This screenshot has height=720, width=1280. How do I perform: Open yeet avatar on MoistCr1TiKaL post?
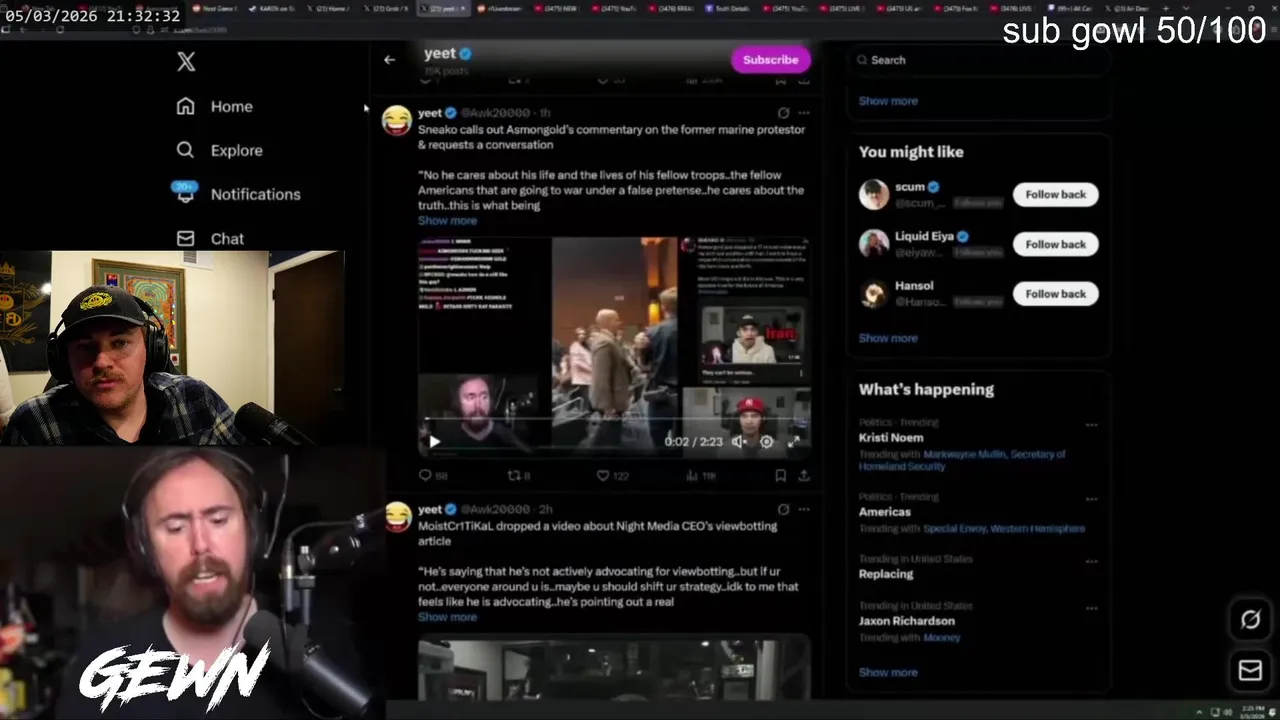tap(397, 516)
